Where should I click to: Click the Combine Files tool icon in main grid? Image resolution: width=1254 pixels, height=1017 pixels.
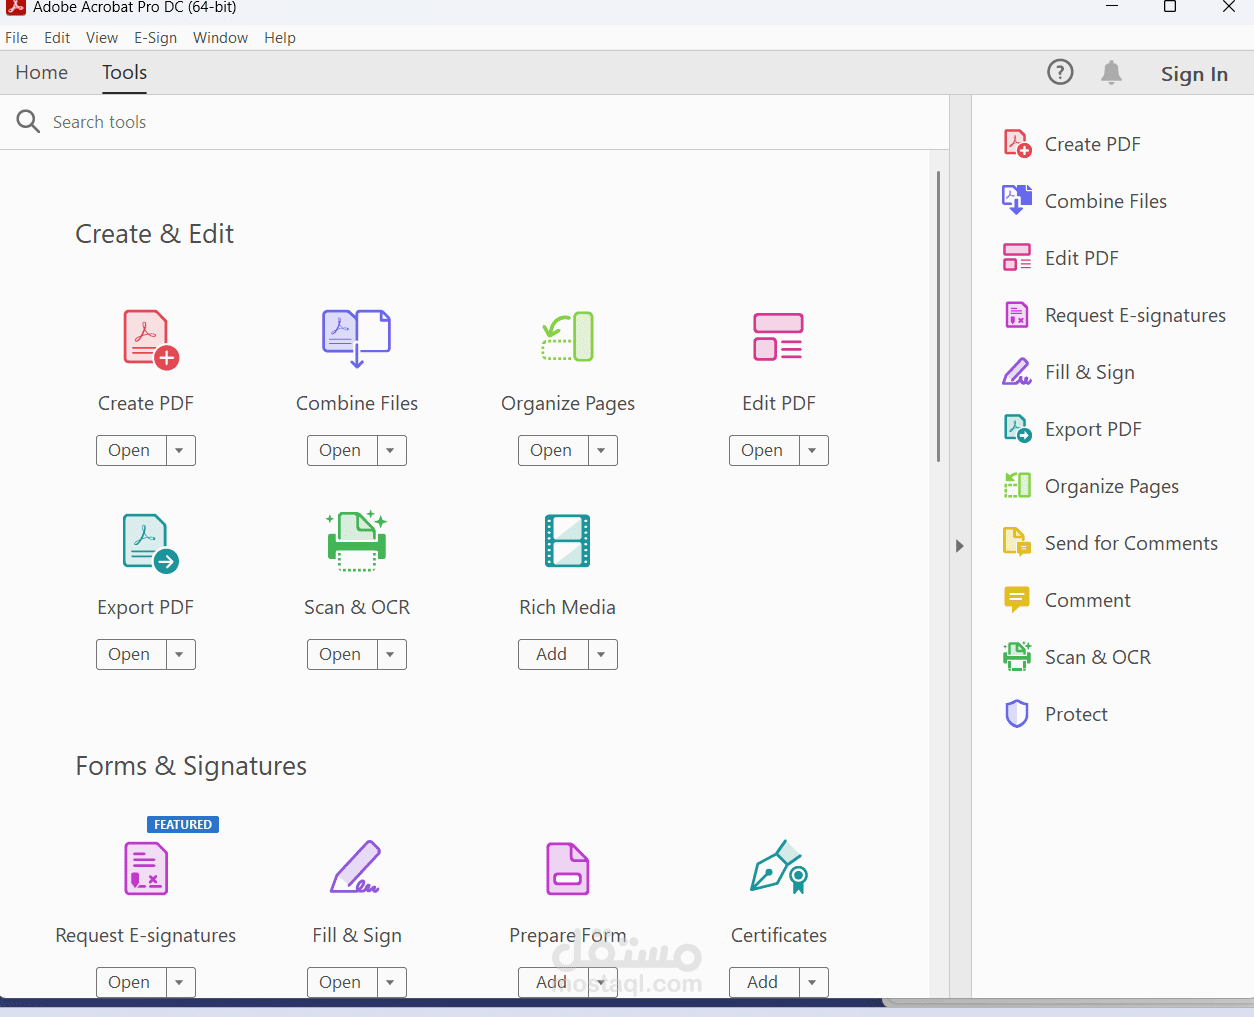point(356,339)
